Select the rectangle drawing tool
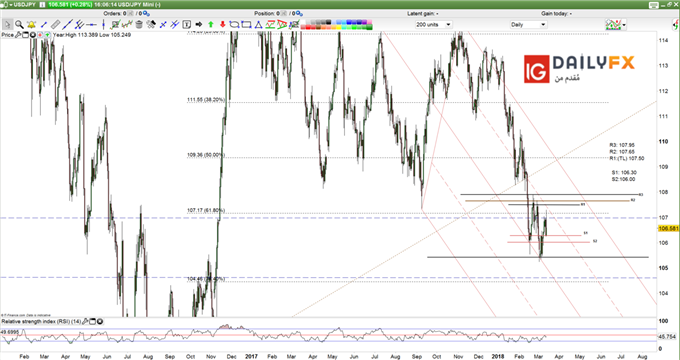680x360 pixels. [x=246, y=24]
